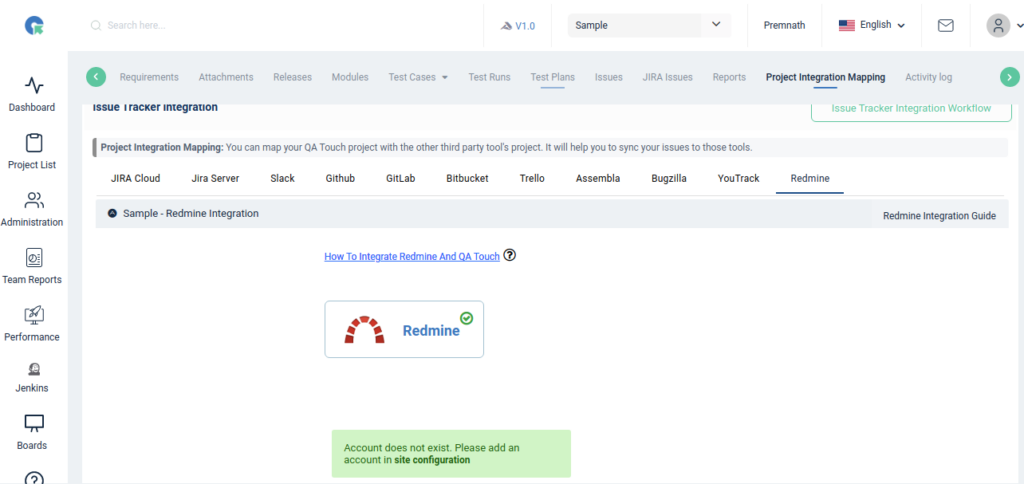Open the English language dropdown
Screen dimensions: 1024x484
coord(872,25)
